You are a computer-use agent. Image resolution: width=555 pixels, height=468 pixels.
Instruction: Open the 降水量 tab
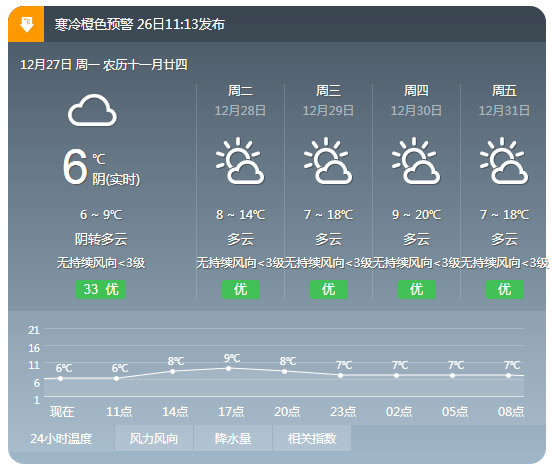pos(233,438)
